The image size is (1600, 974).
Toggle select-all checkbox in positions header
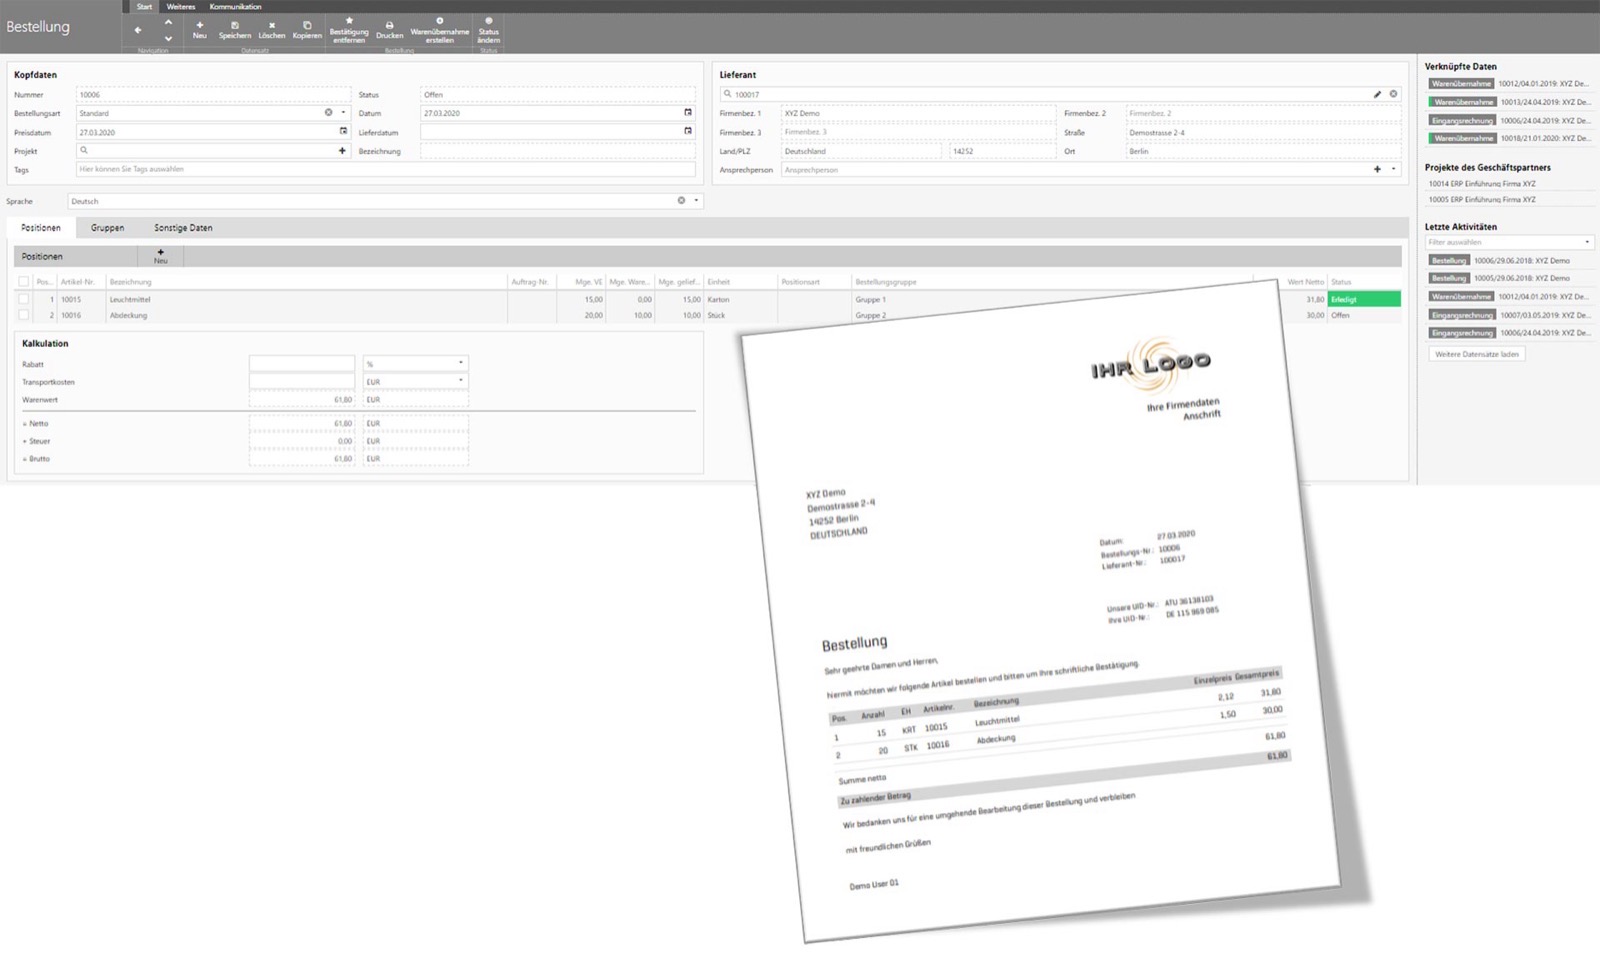pos(24,282)
